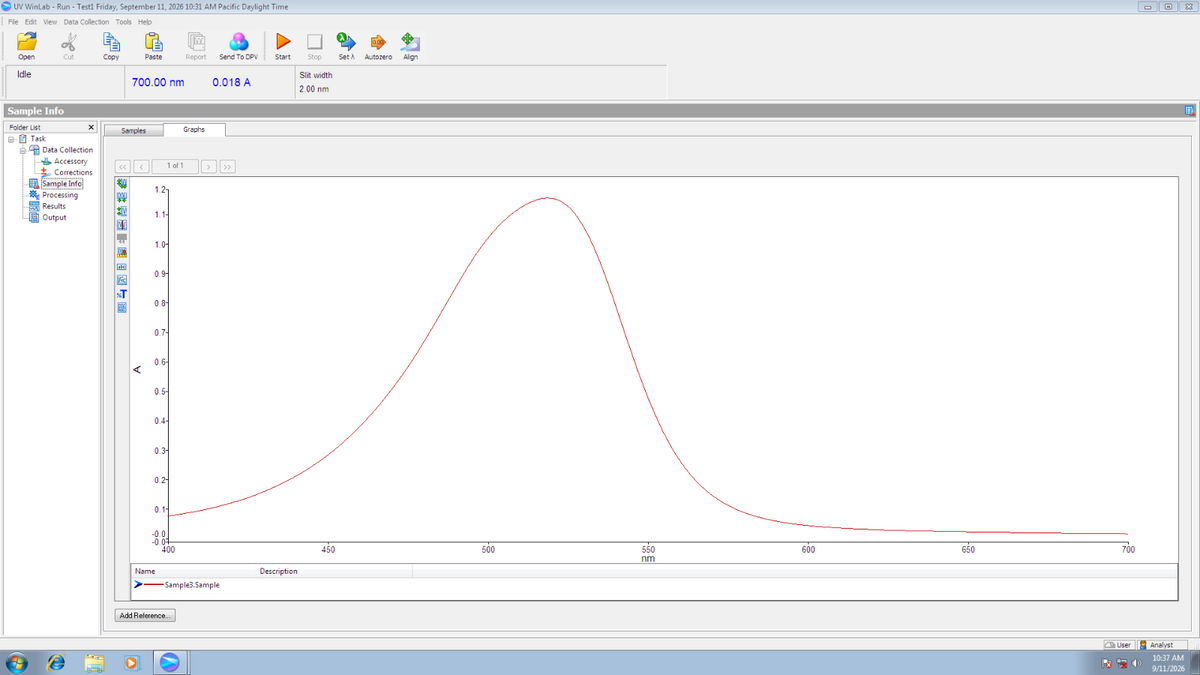Open the Results tree item
The image size is (1200, 675).
[53, 206]
